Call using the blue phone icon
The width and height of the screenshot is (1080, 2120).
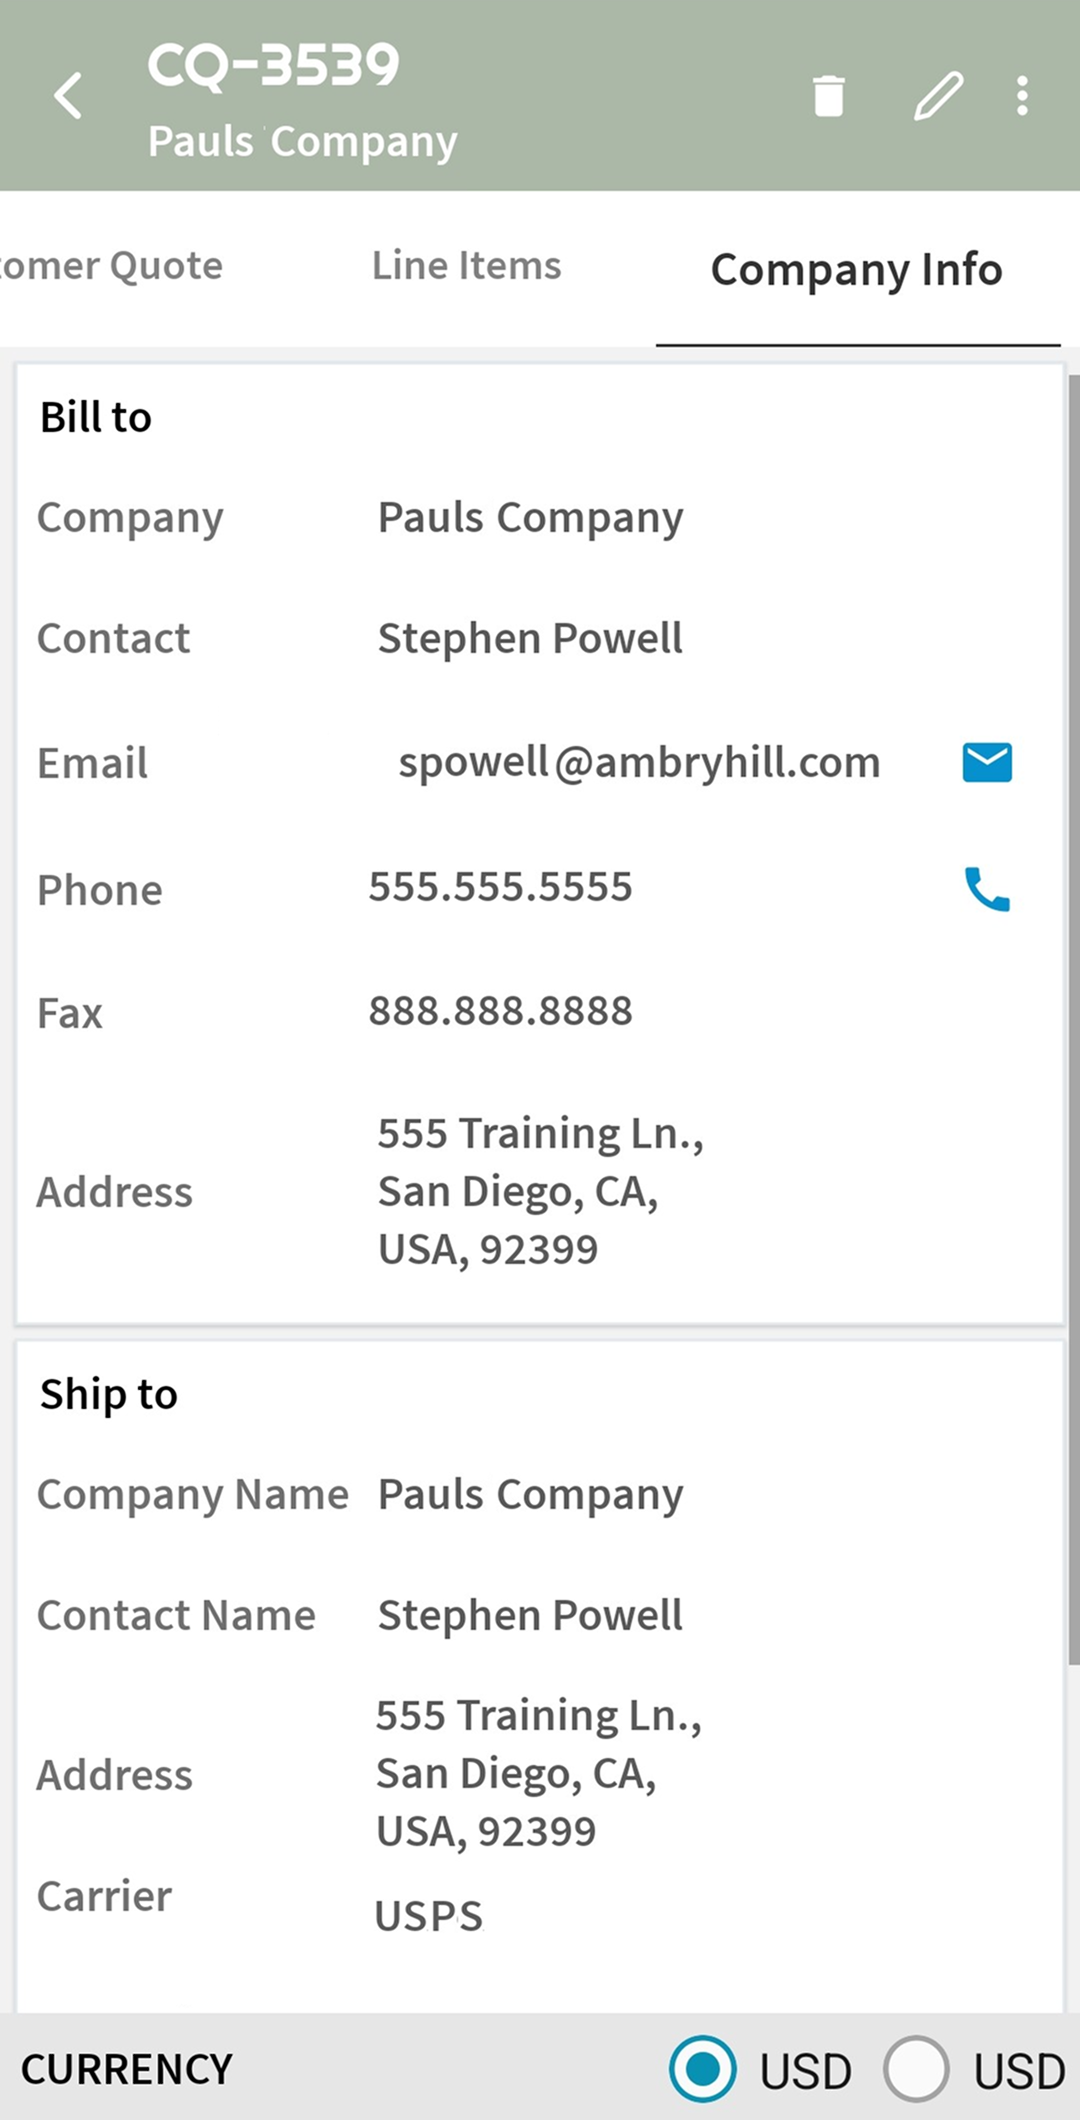[987, 889]
